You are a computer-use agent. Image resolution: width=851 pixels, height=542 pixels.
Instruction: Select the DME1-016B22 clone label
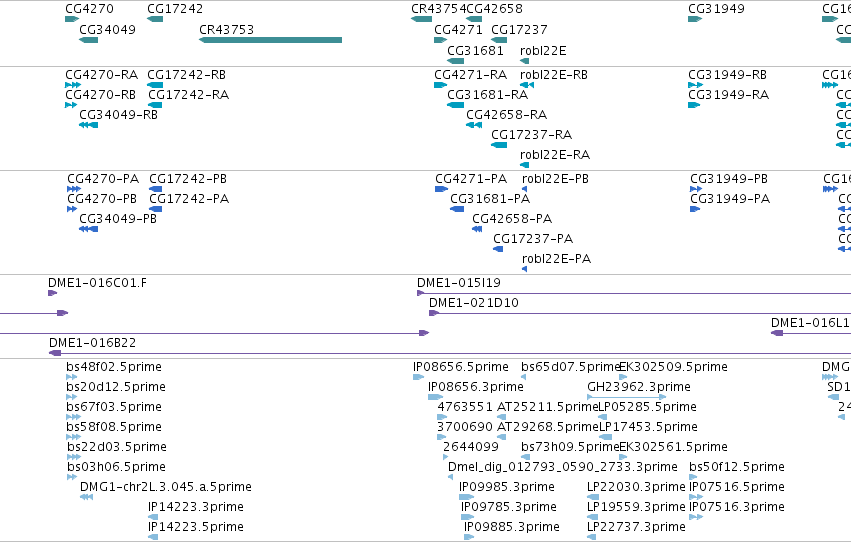pos(92,343)
